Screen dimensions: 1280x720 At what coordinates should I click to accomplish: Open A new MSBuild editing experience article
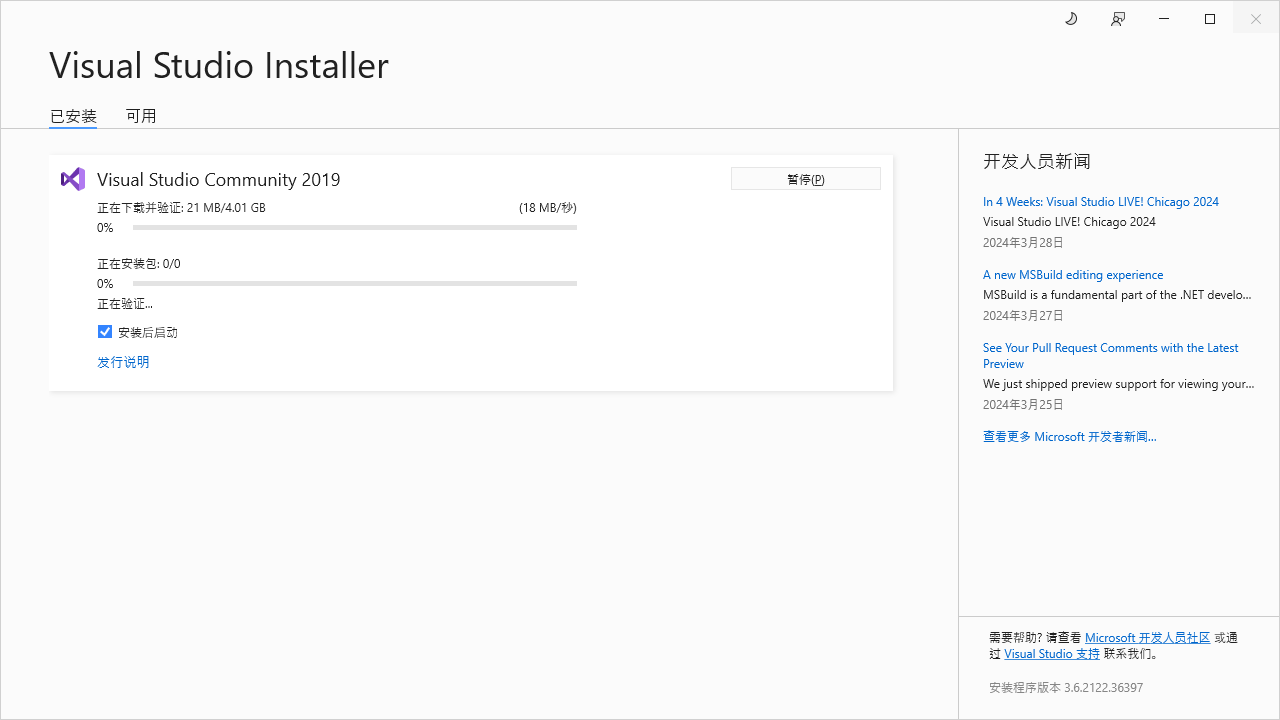[1073, 275]
